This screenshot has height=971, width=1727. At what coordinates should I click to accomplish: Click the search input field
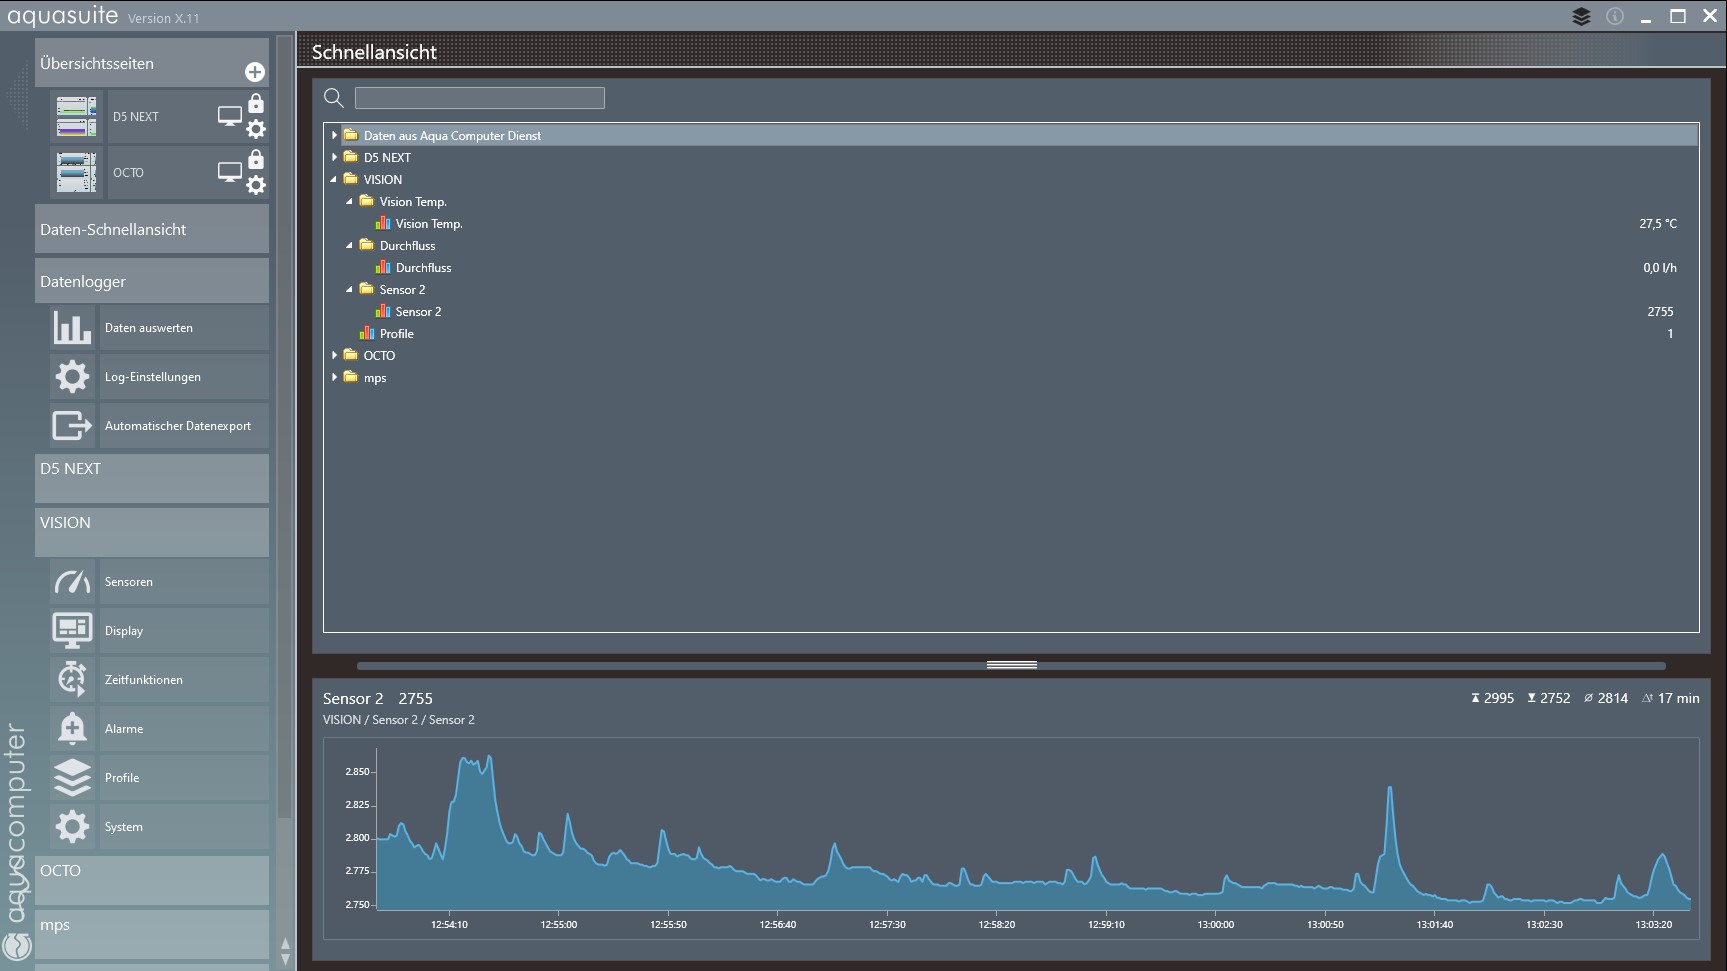click(479, 98)
